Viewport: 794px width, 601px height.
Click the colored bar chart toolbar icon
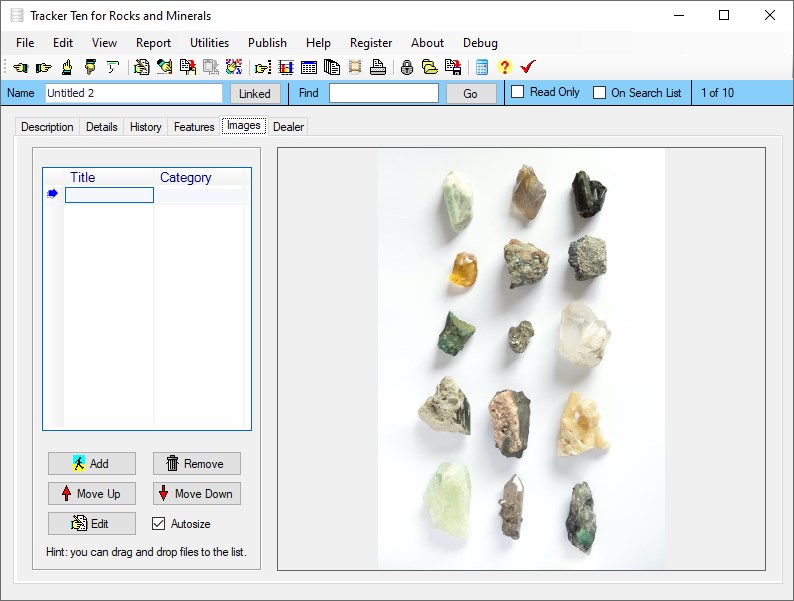pos(286,67)
